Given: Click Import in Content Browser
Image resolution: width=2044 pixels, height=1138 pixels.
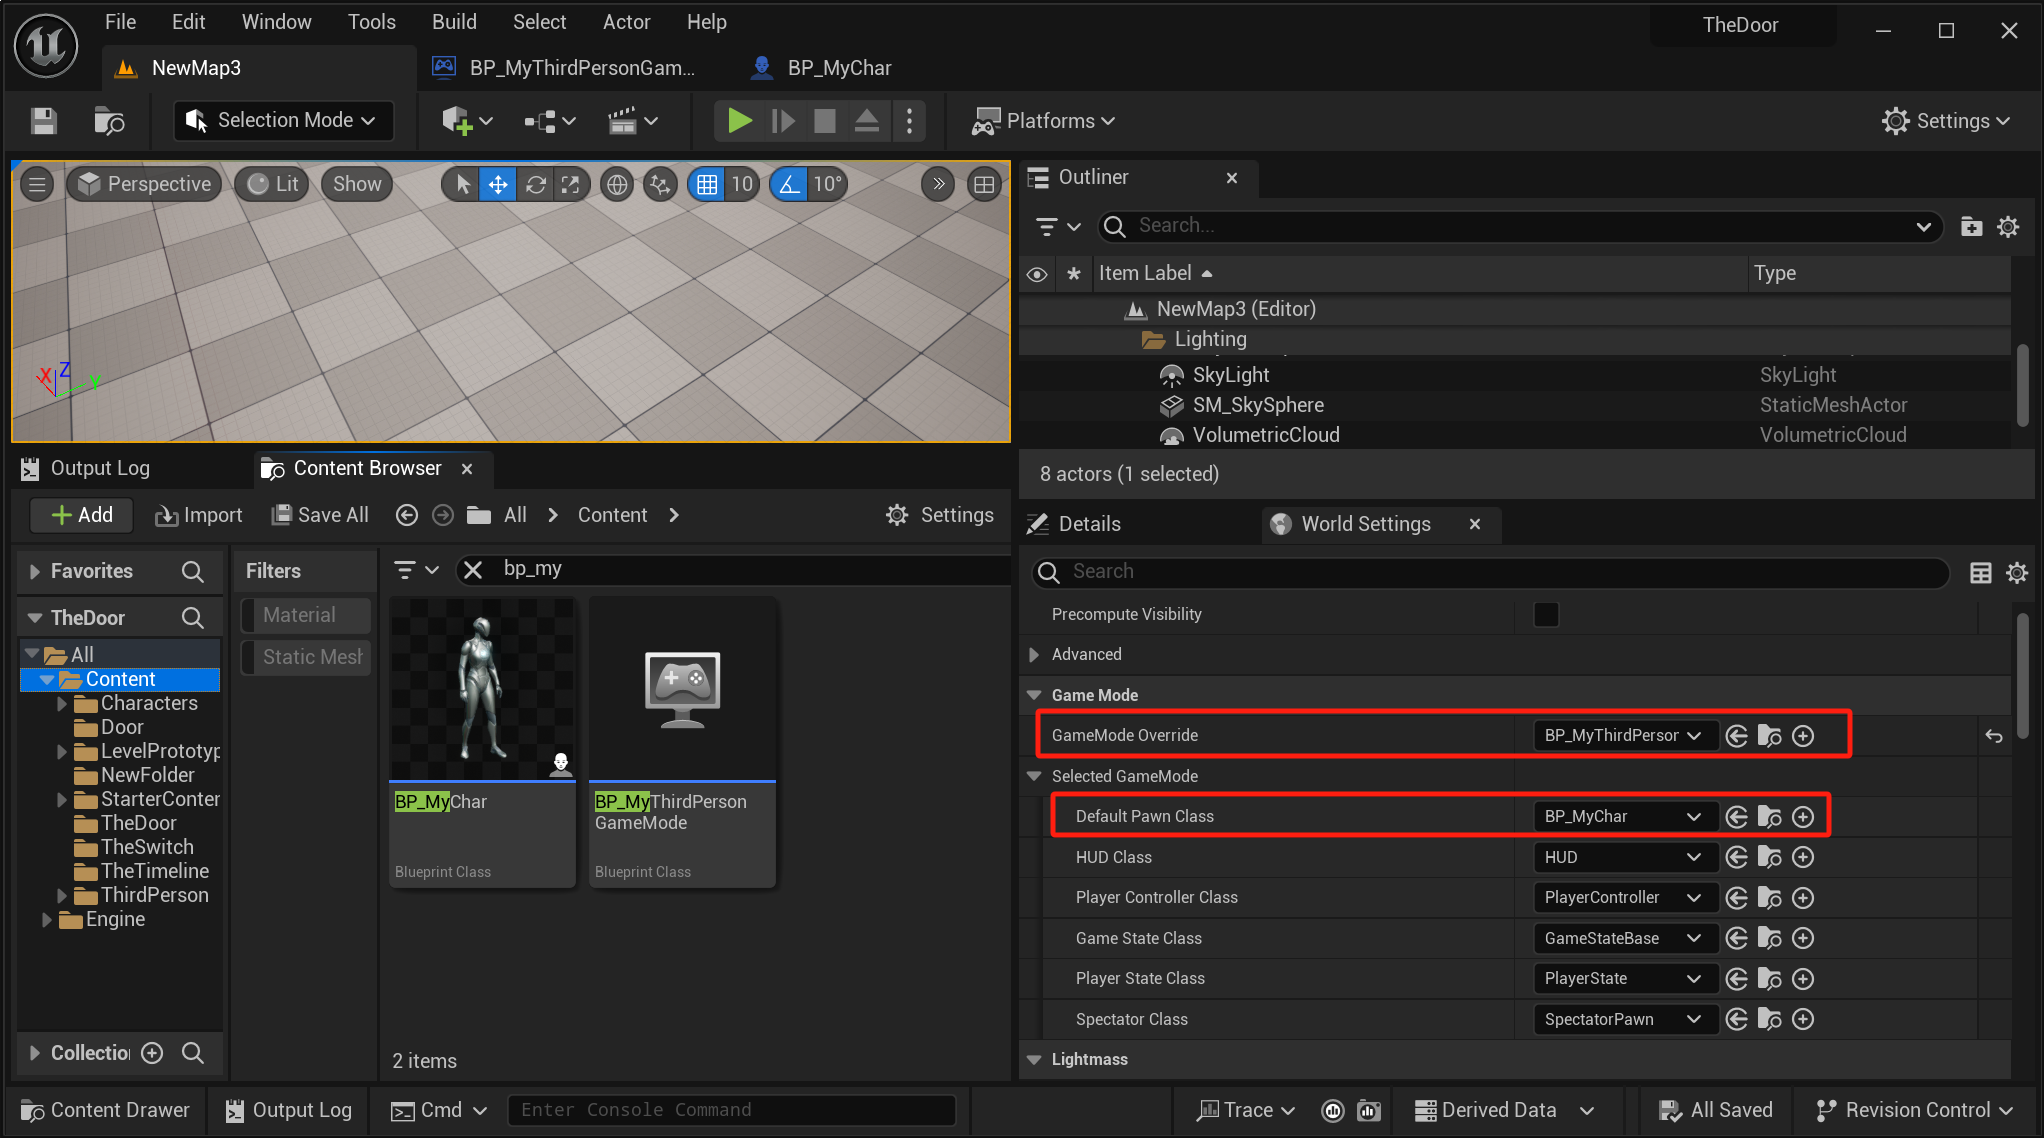Looking at the screenshot, I should tap(198, 515).
